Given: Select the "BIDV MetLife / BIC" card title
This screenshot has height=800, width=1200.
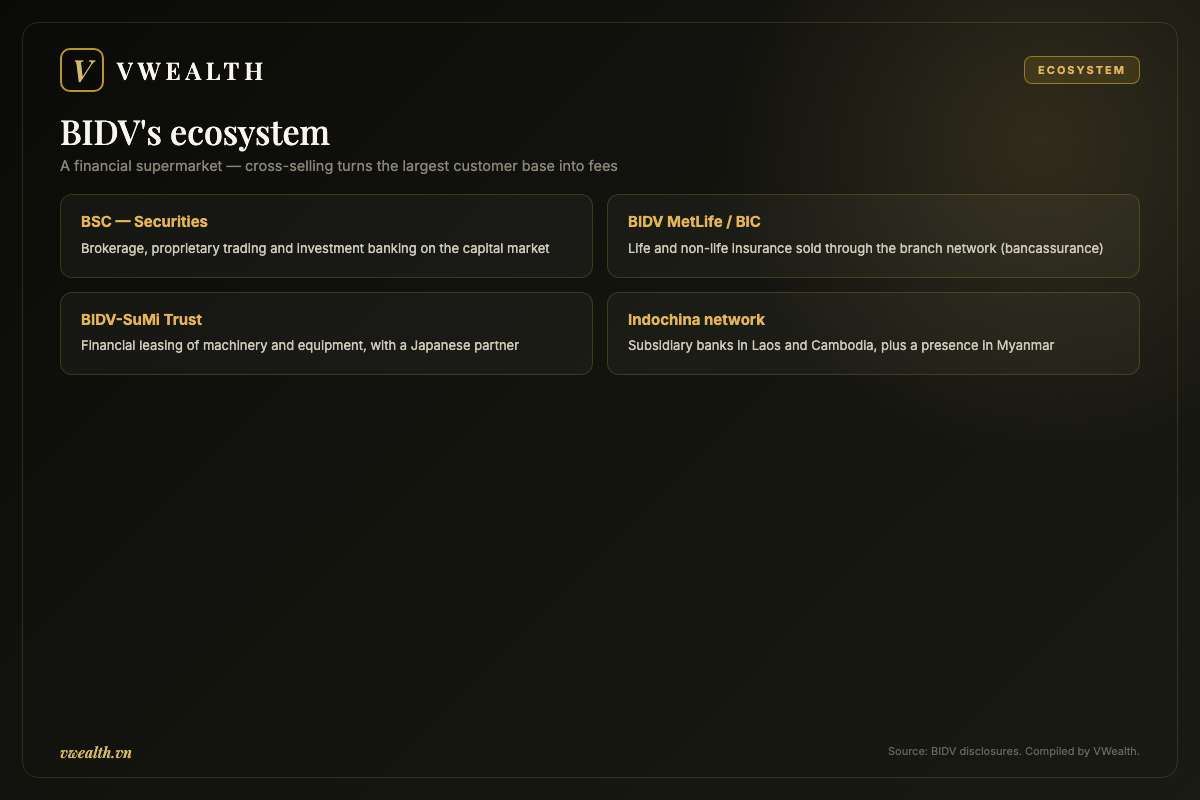Looking at the screenshot, I should [694, 222].
